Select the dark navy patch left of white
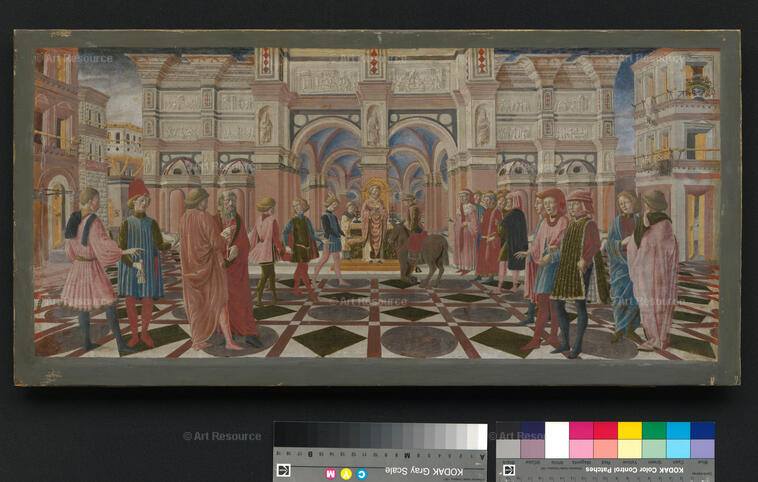 532,430
